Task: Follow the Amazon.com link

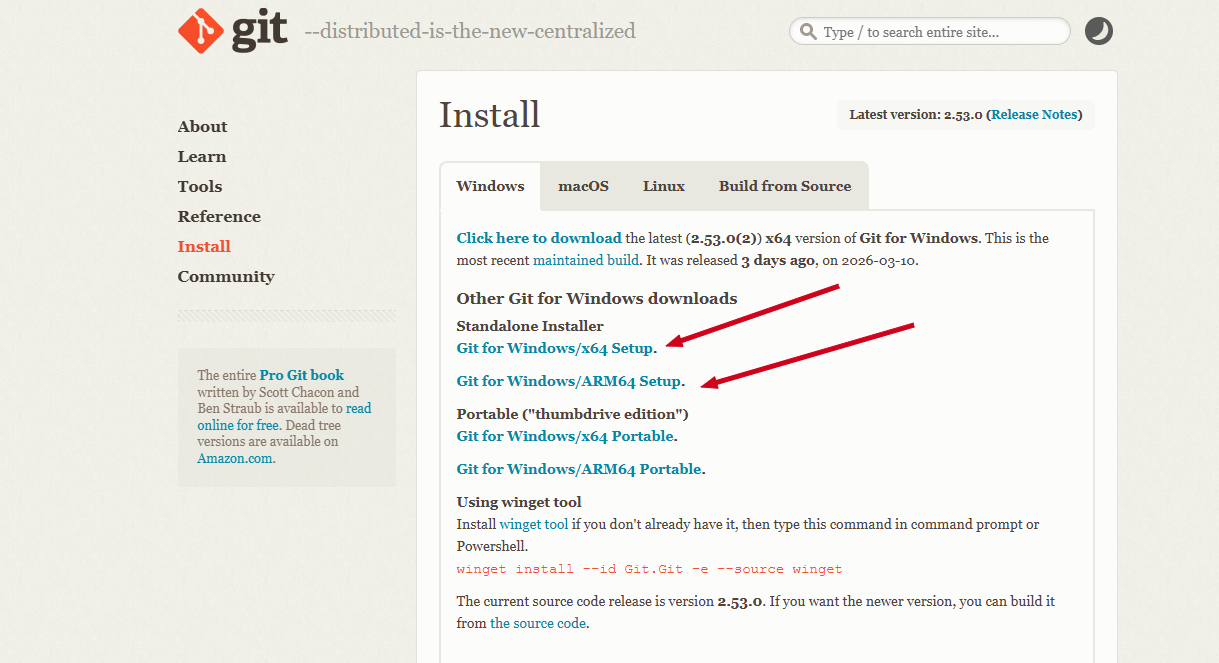Action: pos(235,459)
